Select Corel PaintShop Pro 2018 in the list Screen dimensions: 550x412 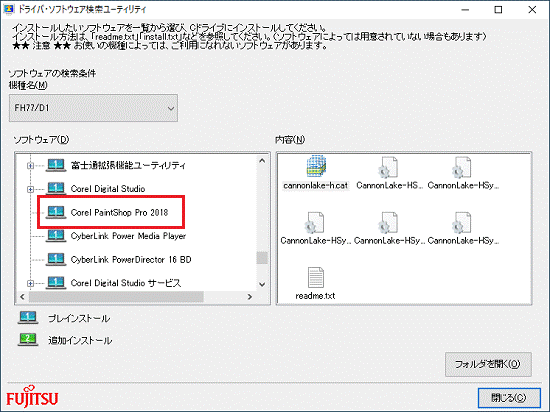tap(119, 212)
